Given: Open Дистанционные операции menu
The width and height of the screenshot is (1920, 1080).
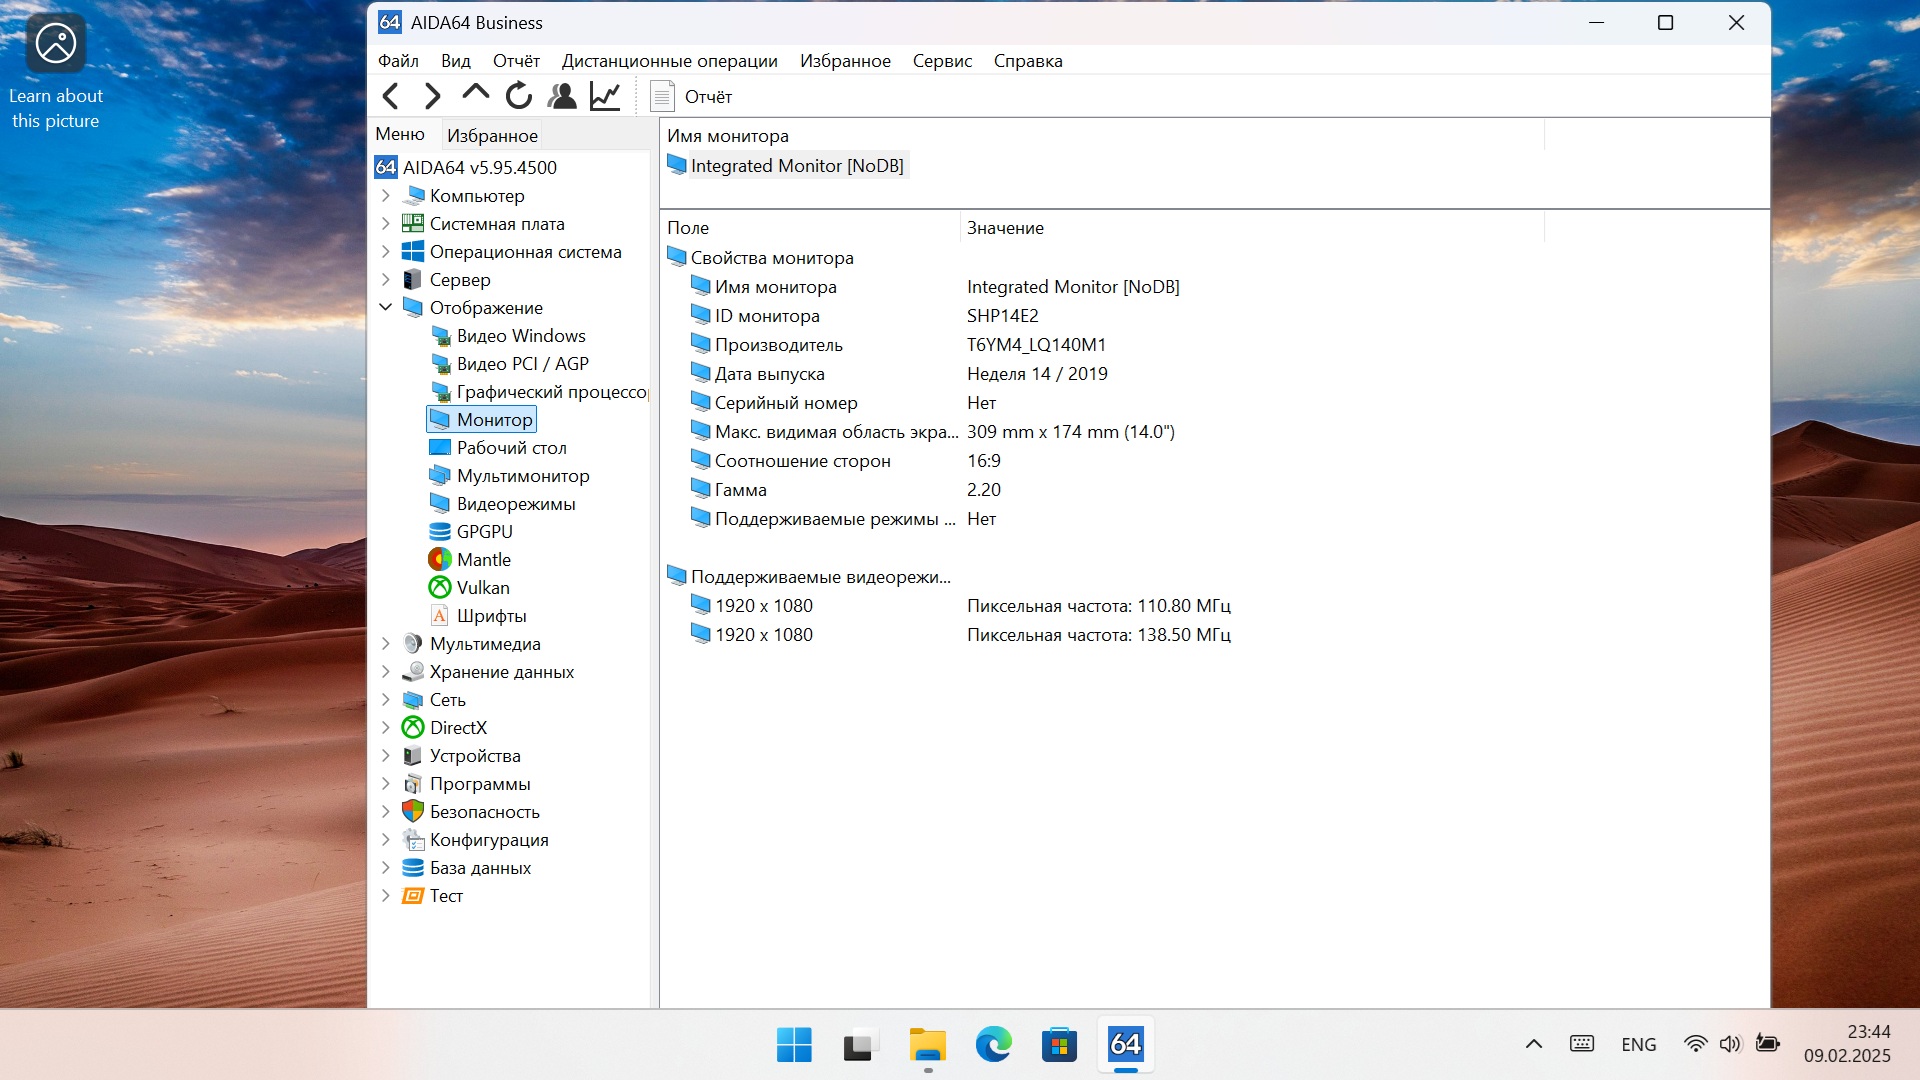Looking at the screenshot, I should 669,61.
